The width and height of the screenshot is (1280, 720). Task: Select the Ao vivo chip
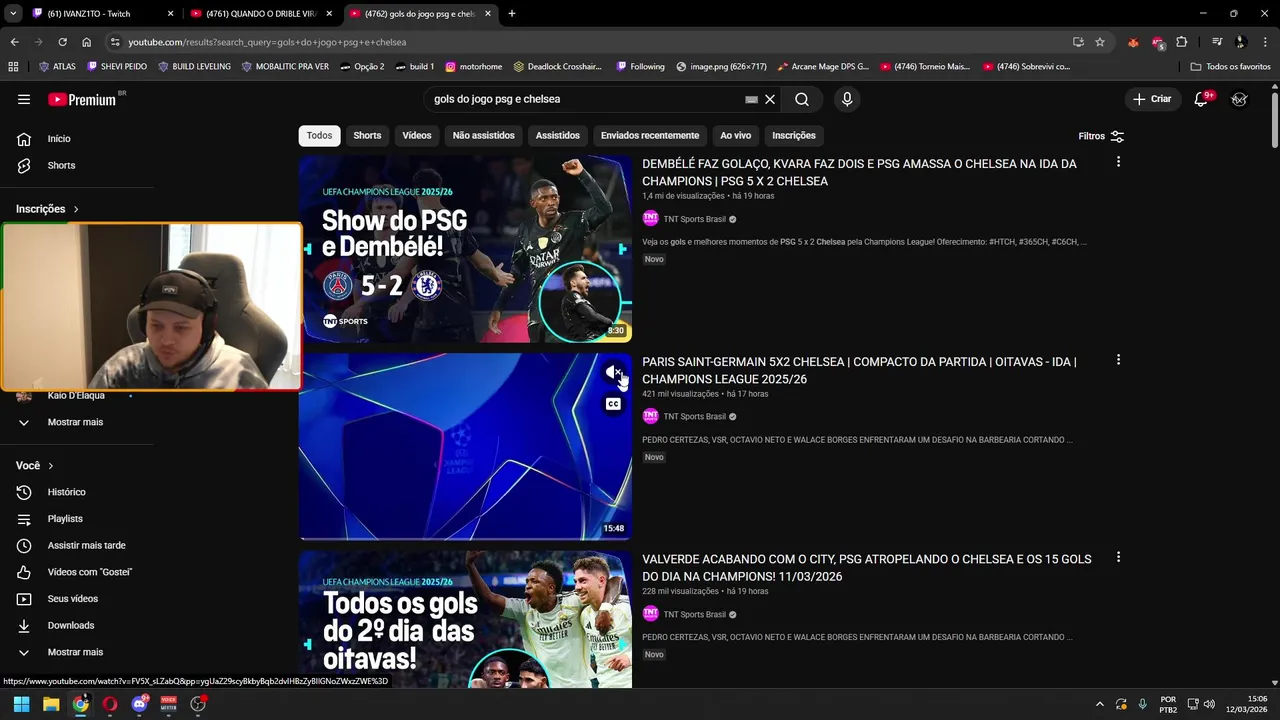tap(735, 135)
